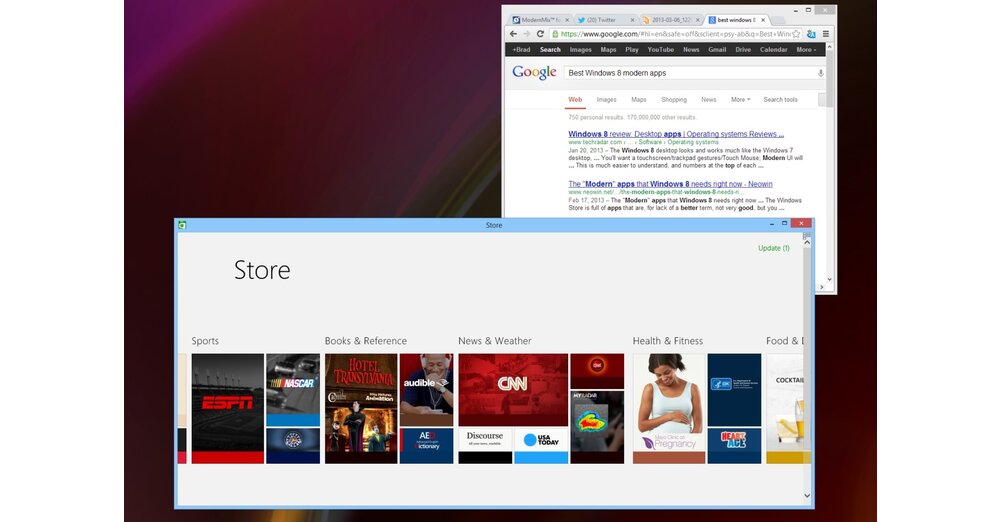Open the USA Today app tile
The width and height of the screenshot is (1000, 522).
541,441
